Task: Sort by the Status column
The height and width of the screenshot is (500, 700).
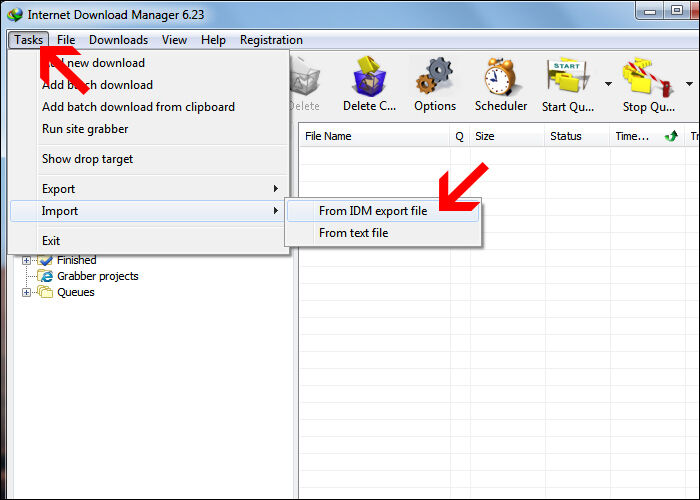Action: (577, 136)
